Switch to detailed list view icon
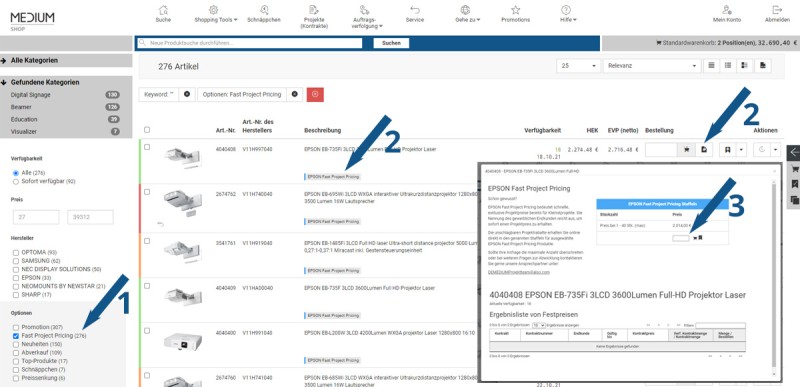 click(729, 66)
